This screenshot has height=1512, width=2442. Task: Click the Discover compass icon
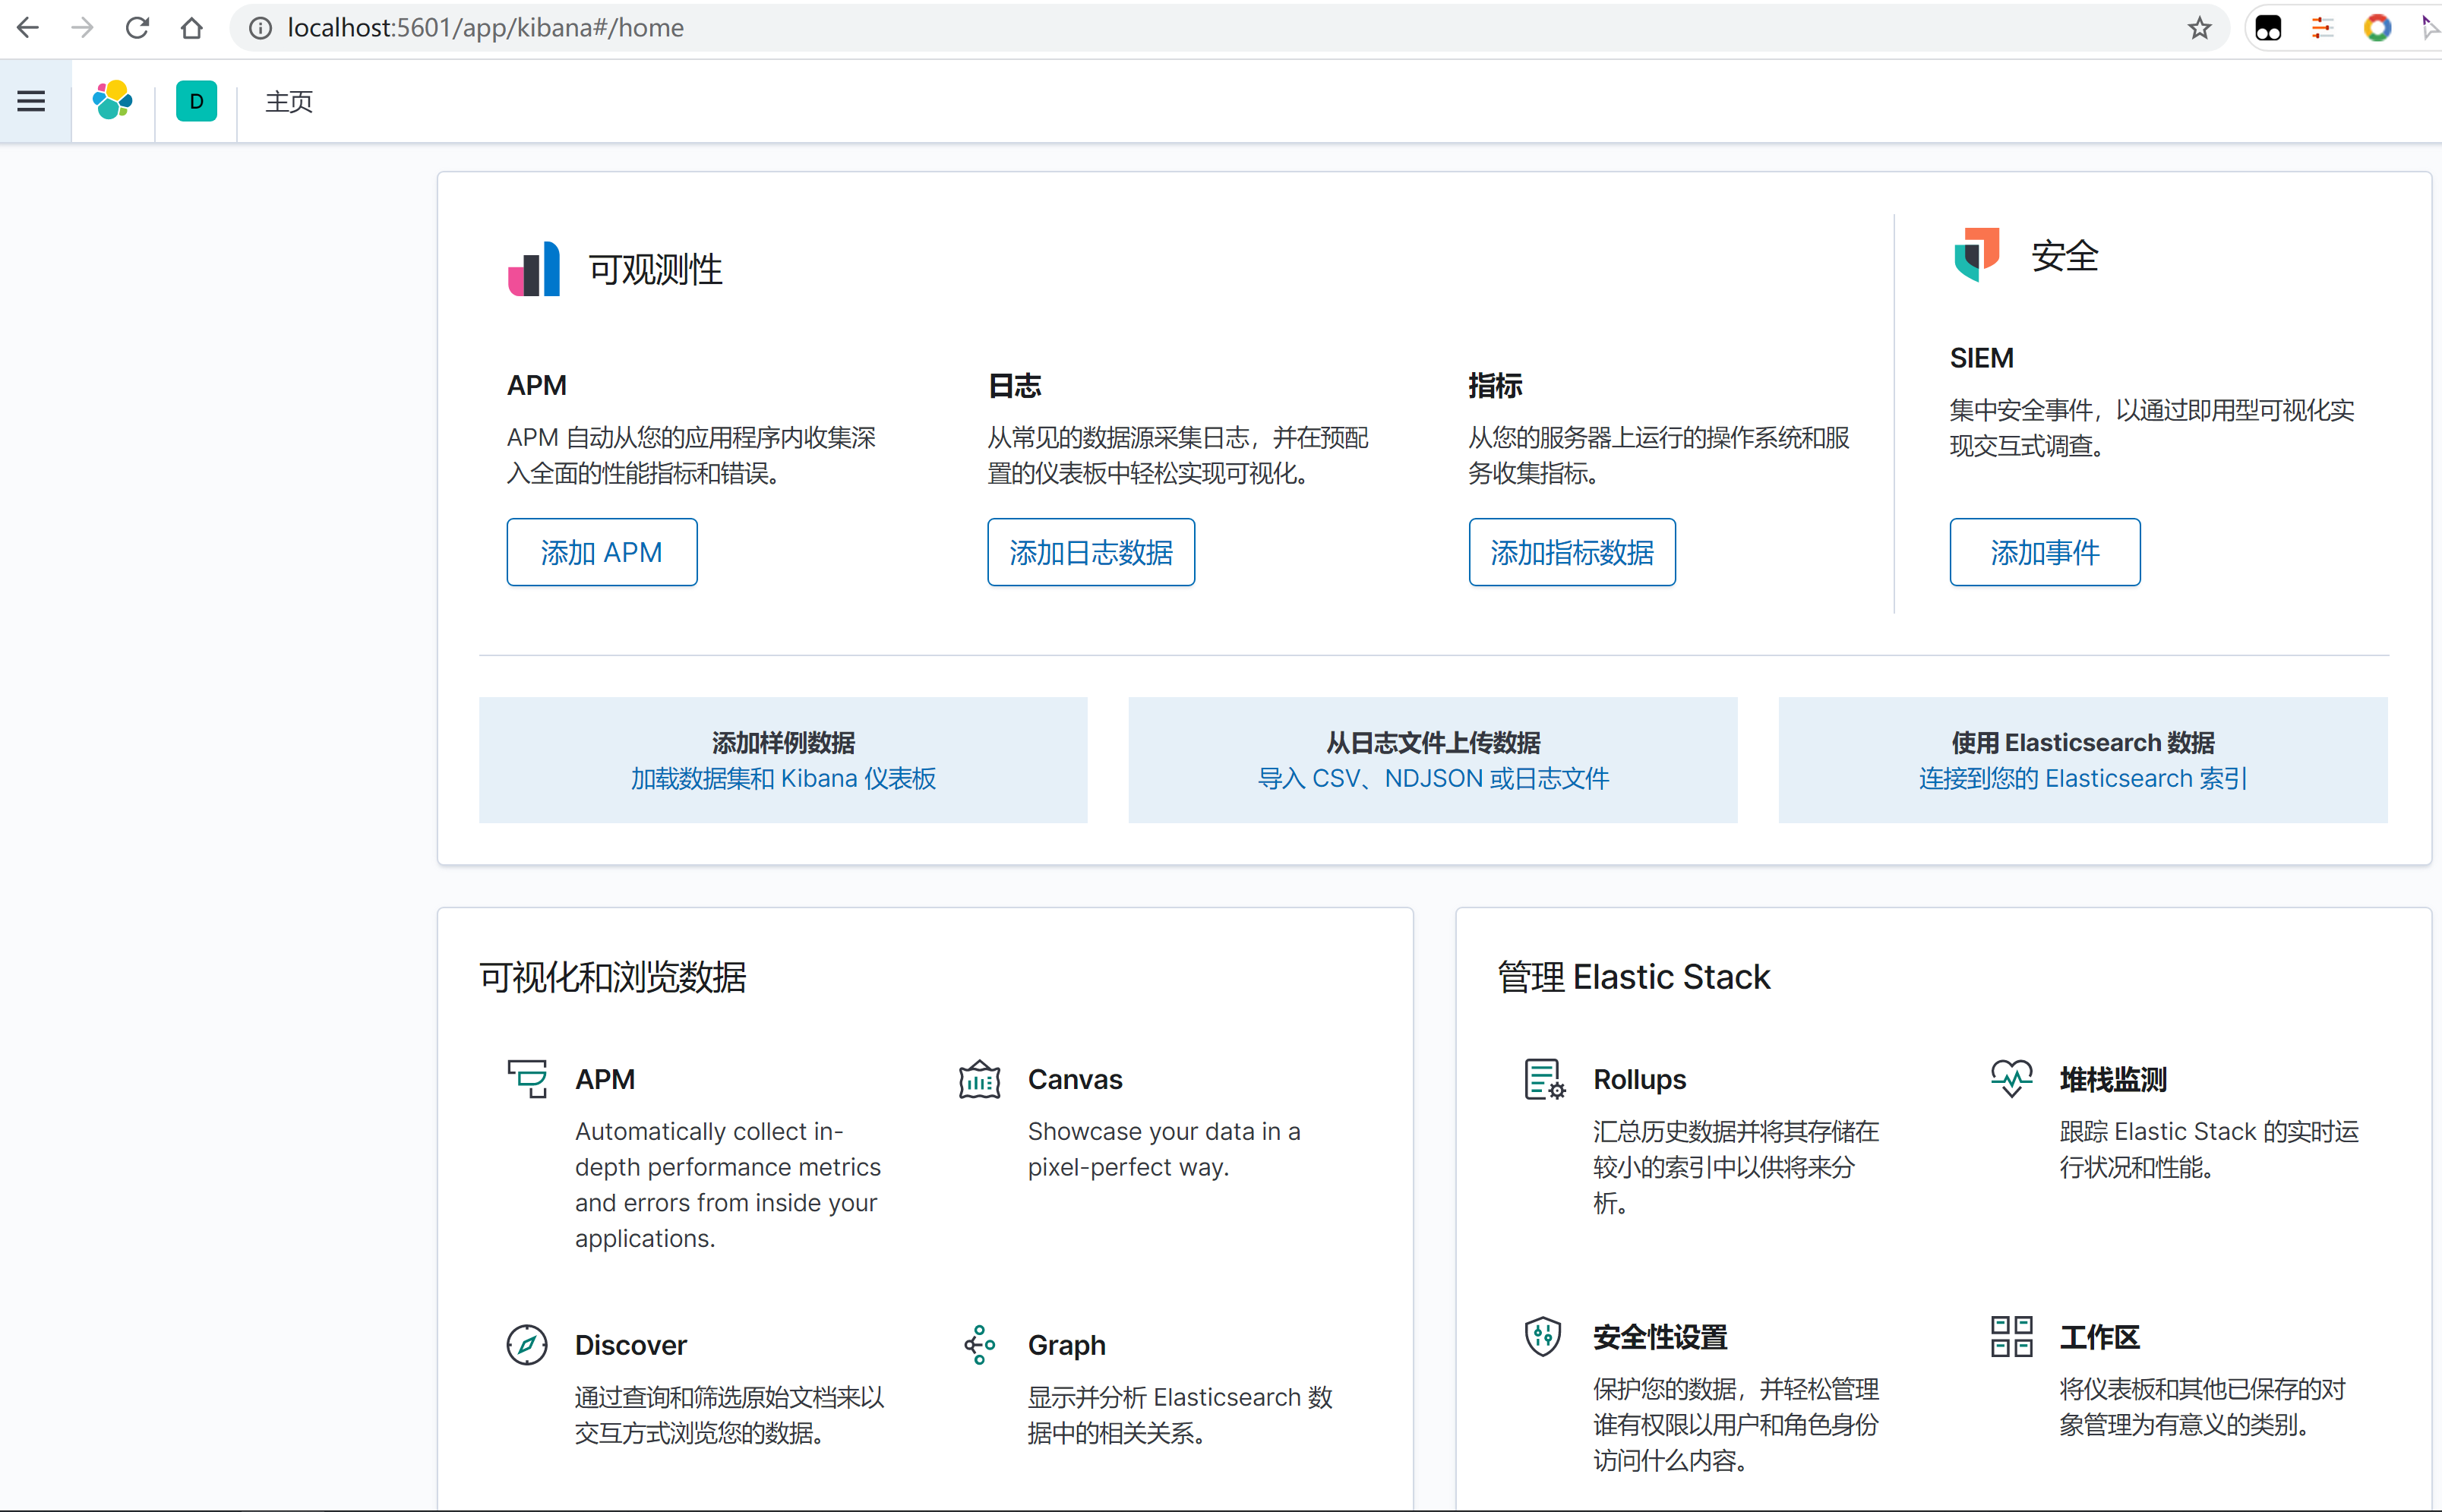point(527,1345)
